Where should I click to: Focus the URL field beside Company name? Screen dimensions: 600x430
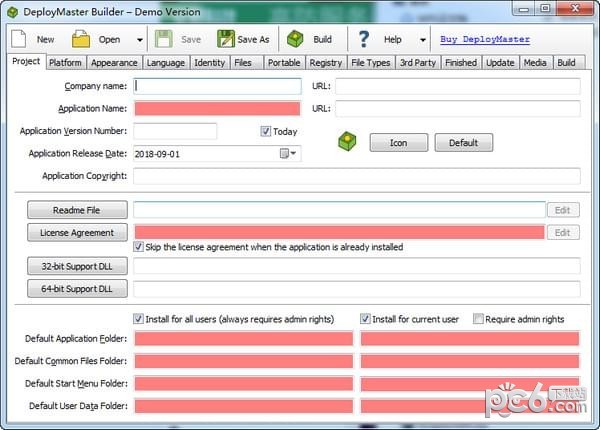point(458,86)
